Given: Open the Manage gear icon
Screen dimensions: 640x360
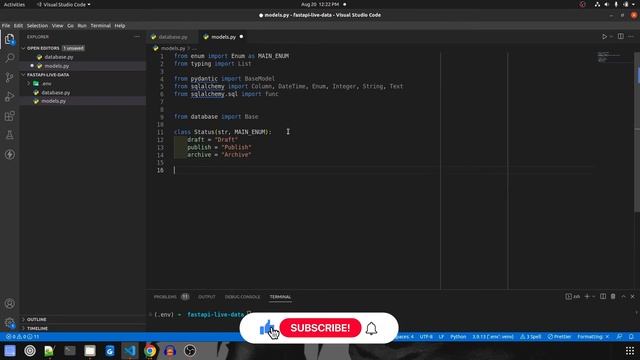Looking at the screenshot, I should [10, 323].
